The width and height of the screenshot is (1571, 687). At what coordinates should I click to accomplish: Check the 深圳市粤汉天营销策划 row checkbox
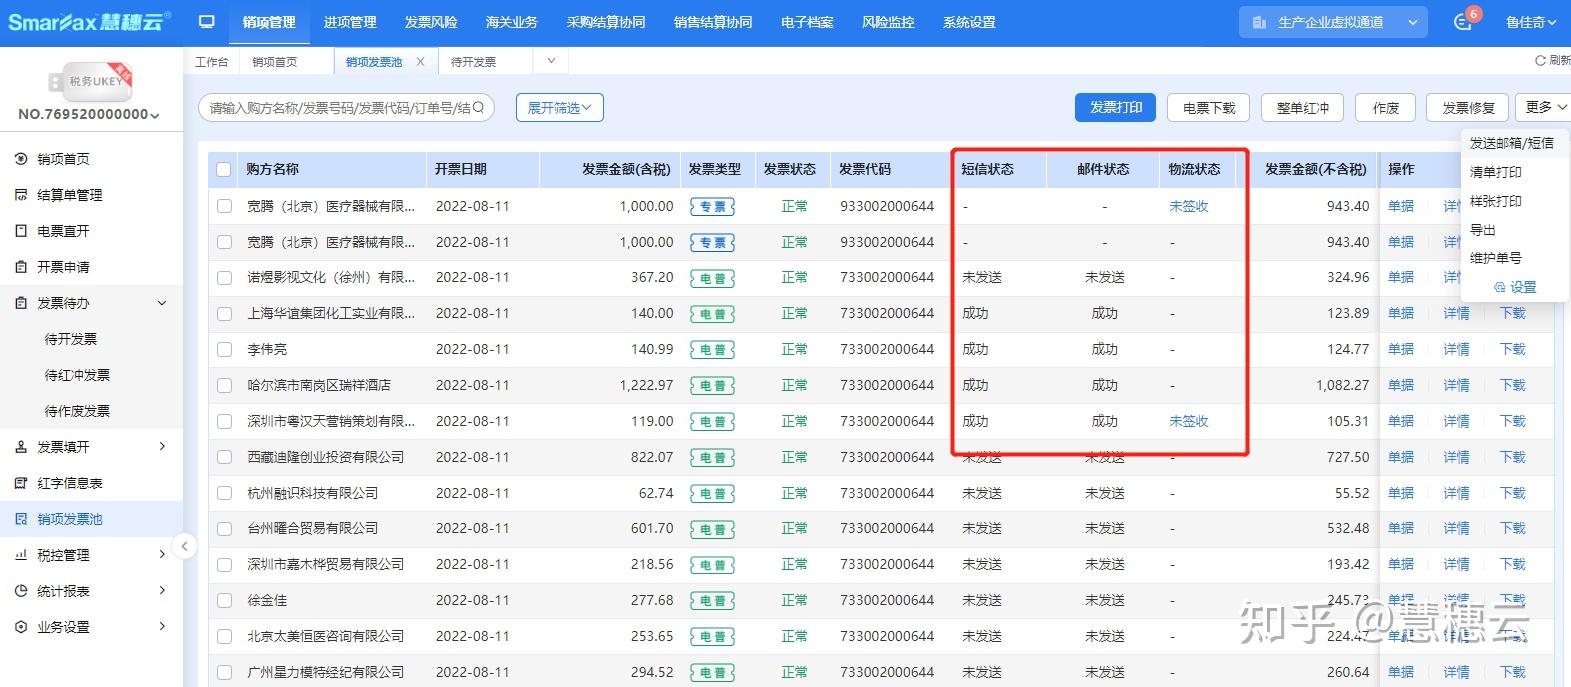coord(224,422)
